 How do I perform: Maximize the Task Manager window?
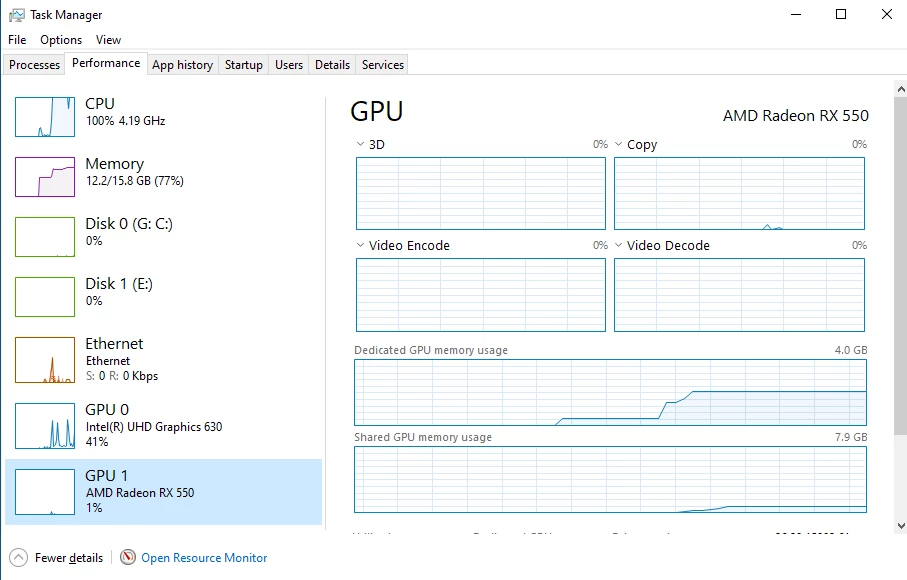coord(841,14)
